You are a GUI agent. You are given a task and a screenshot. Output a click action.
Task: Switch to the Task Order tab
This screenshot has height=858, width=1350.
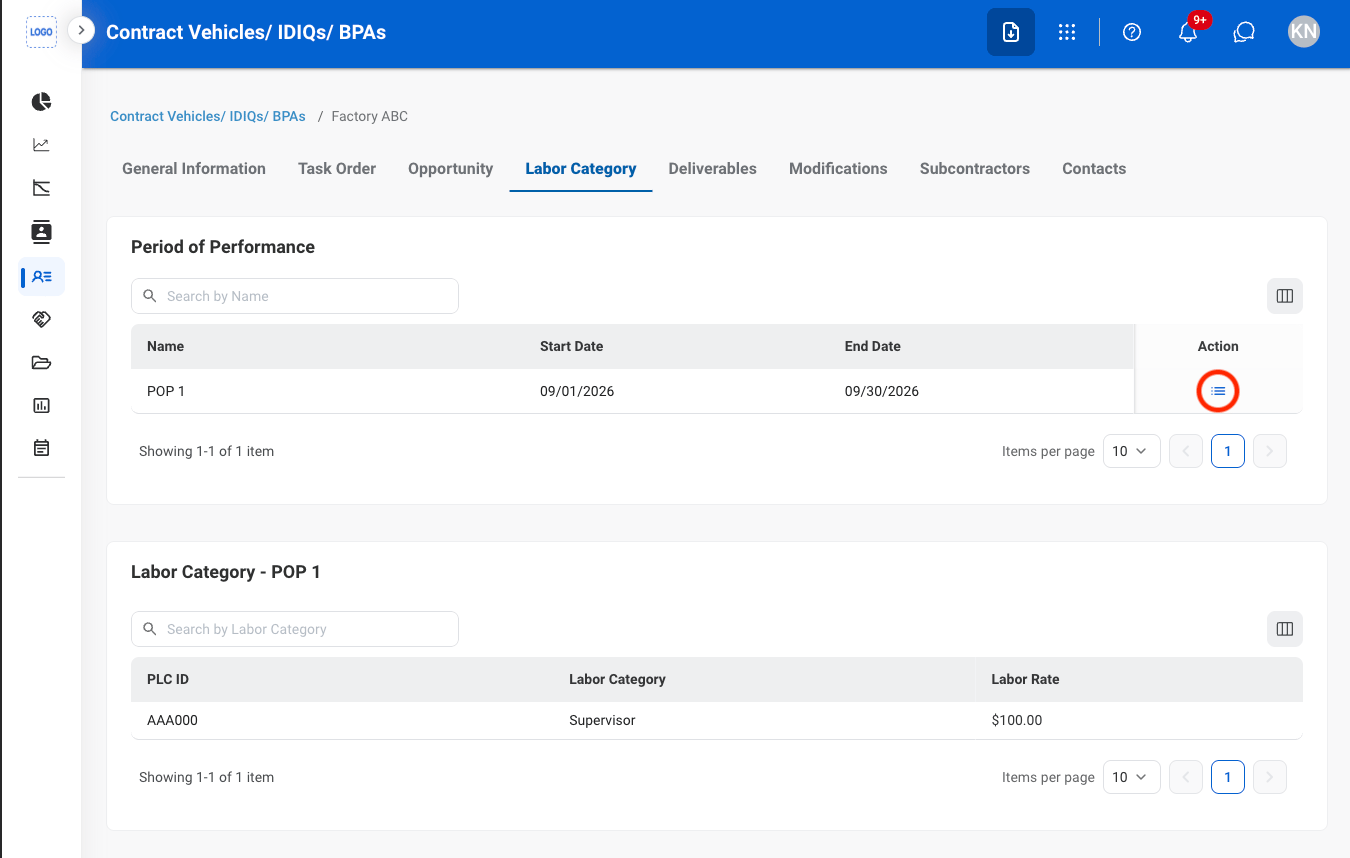(x=337, y=169)
